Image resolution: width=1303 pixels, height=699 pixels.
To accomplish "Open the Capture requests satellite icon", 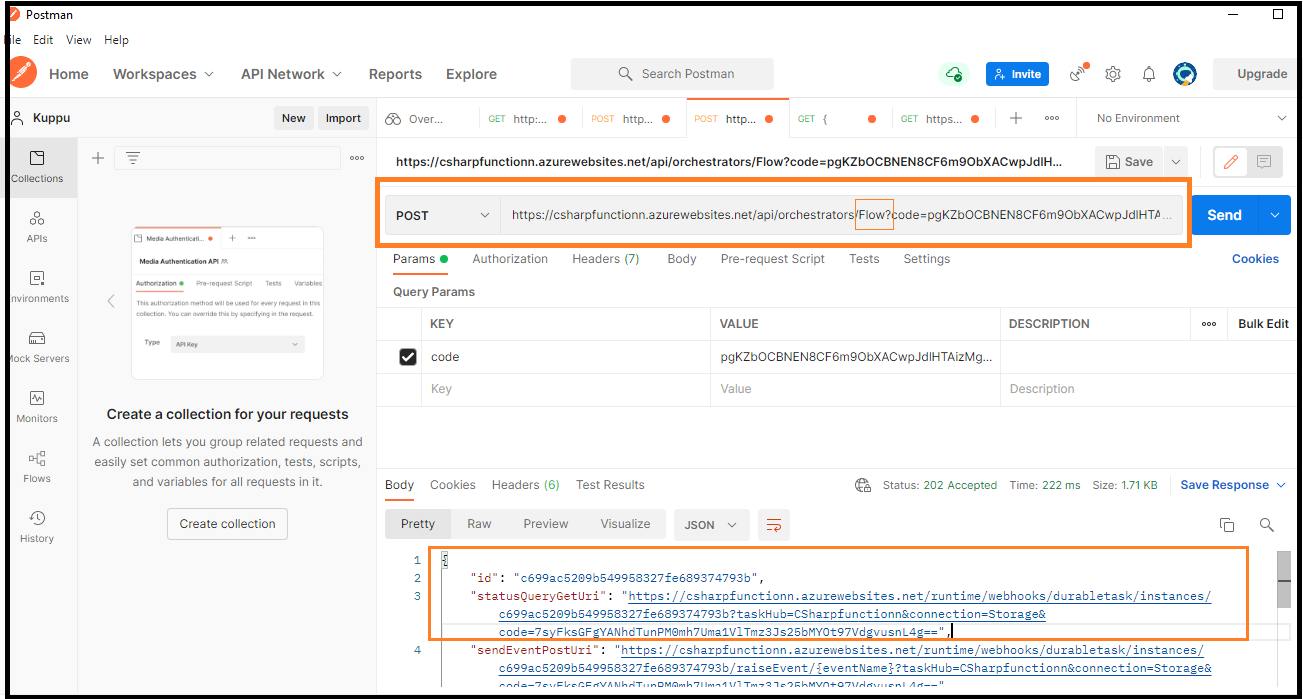I will click(1078, 74).
